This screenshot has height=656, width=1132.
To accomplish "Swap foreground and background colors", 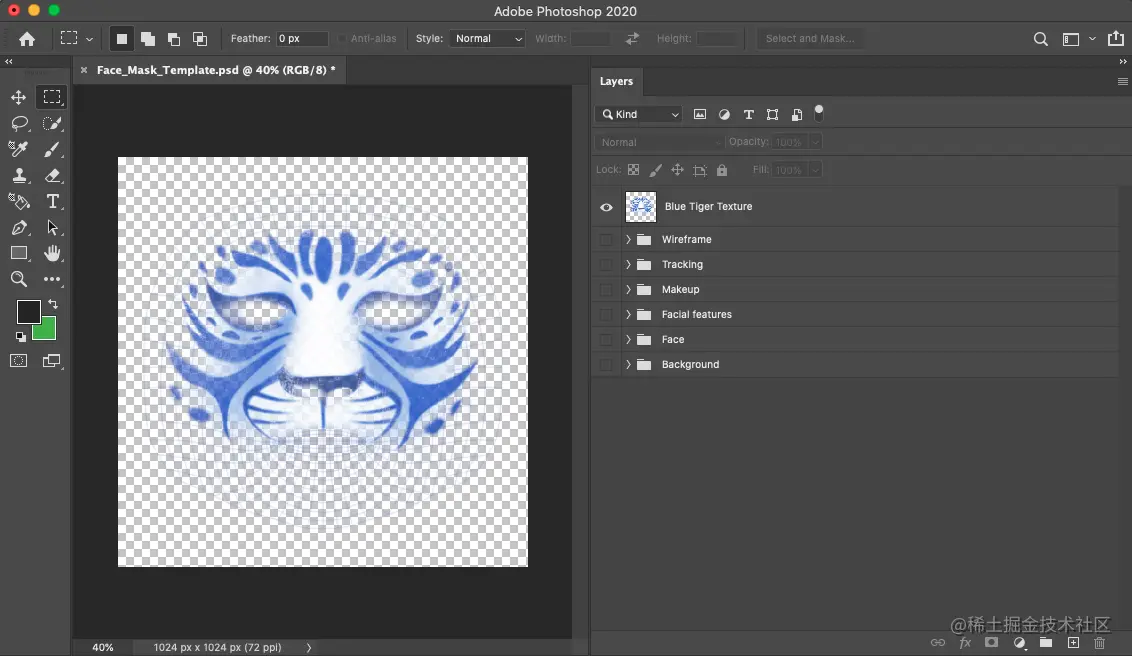I will point(53,304).
